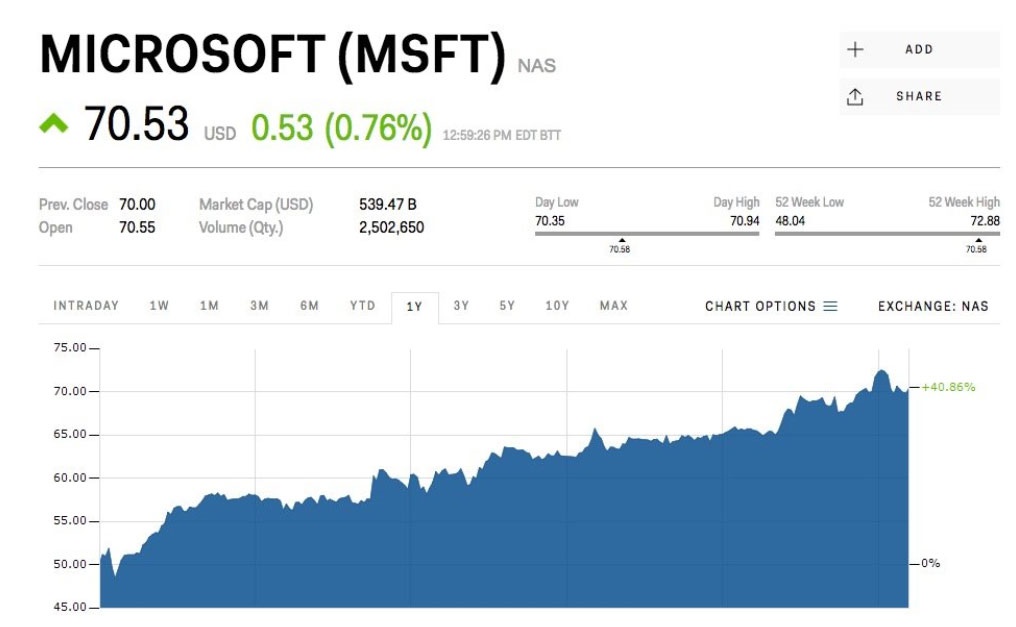Click the Exchange: NAS label
This screenshot has width=1016, height=627.
(932, 306)
